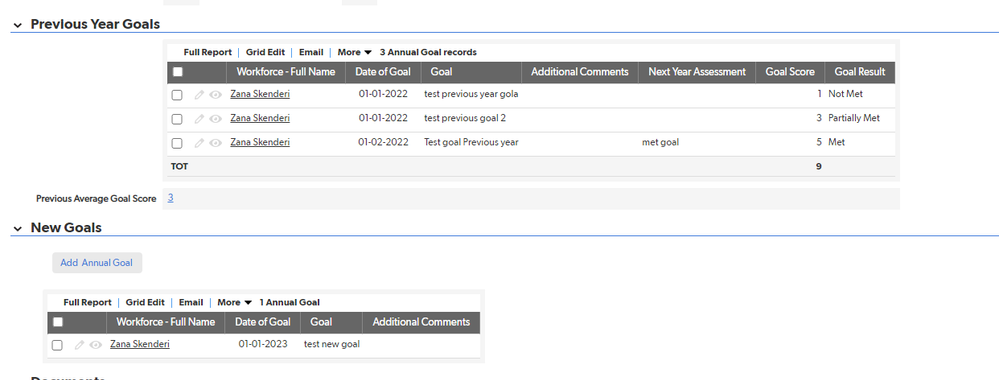The image size is (999, 380).
Task: Sort by Additional Comments in New Goals
Action: point(421,322)
